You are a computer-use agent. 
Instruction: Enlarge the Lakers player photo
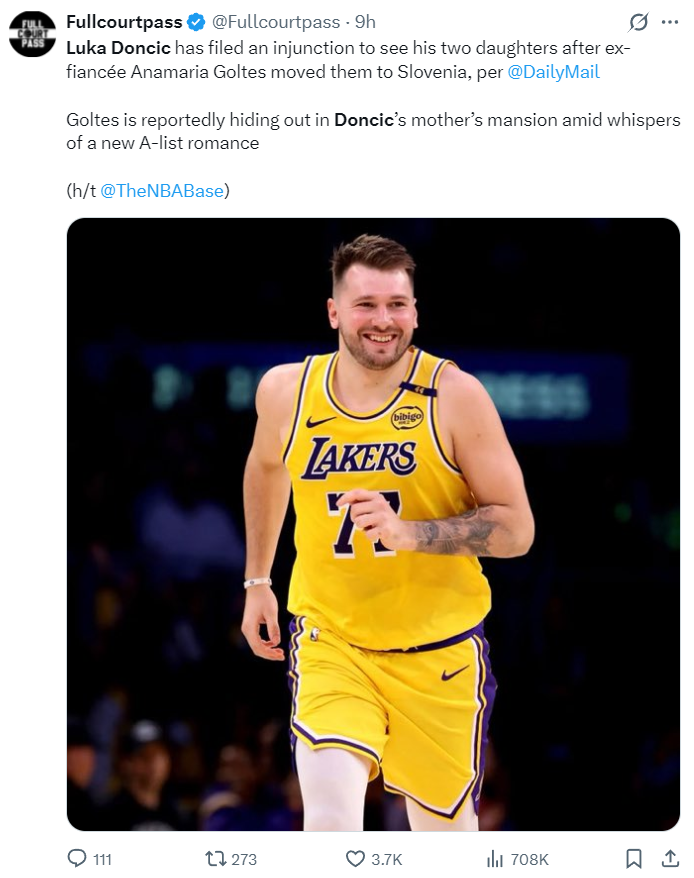(373, 524)
